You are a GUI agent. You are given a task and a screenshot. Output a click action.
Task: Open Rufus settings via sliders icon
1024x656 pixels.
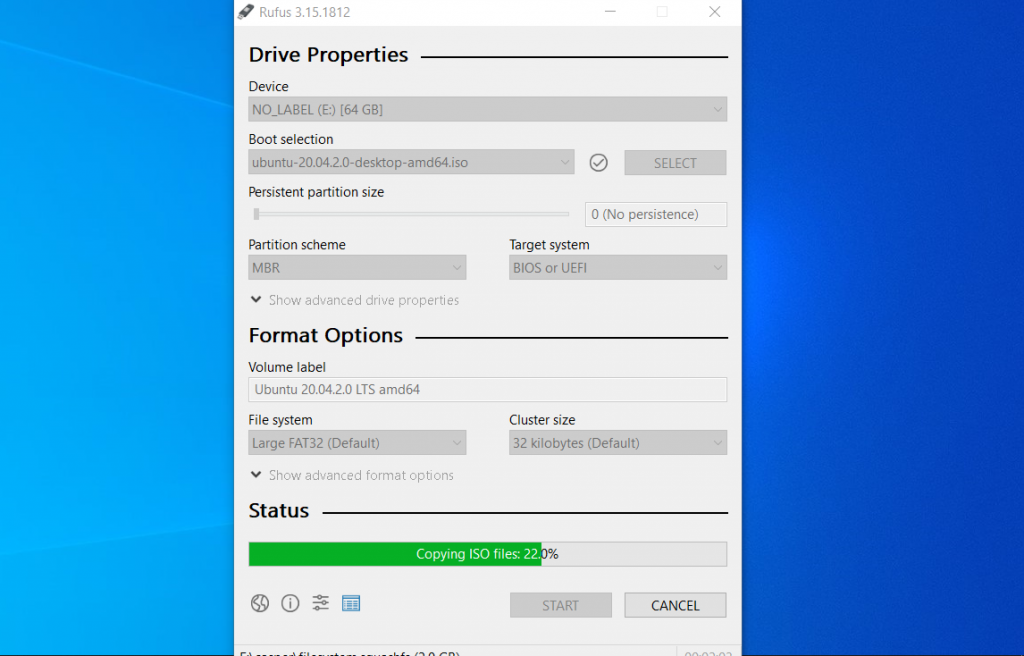[x=320, y=603]
